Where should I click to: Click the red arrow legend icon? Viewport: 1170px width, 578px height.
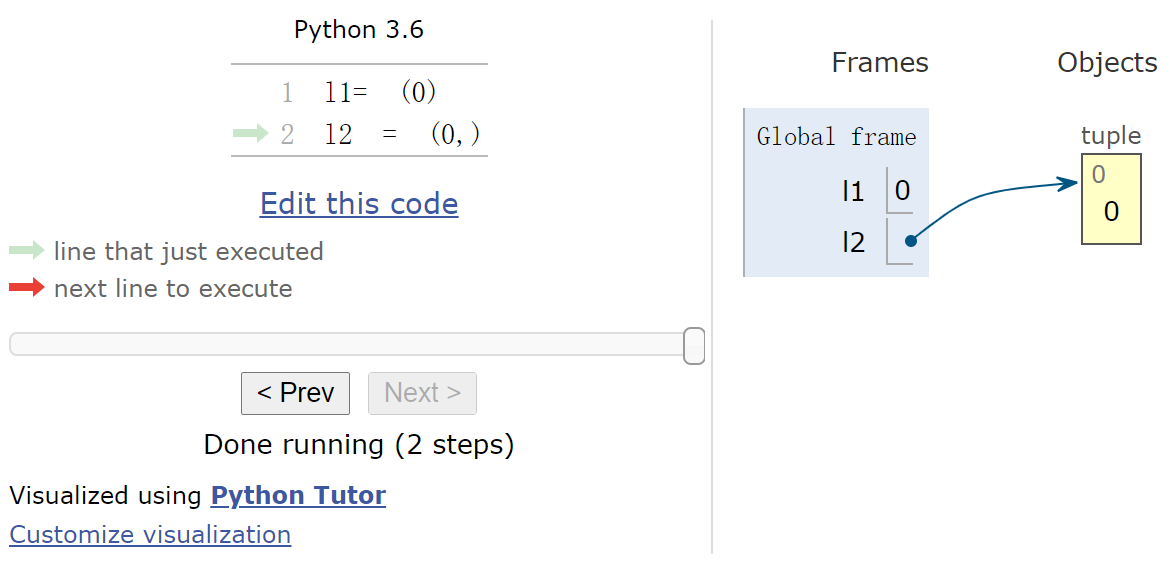click(27, 288)
